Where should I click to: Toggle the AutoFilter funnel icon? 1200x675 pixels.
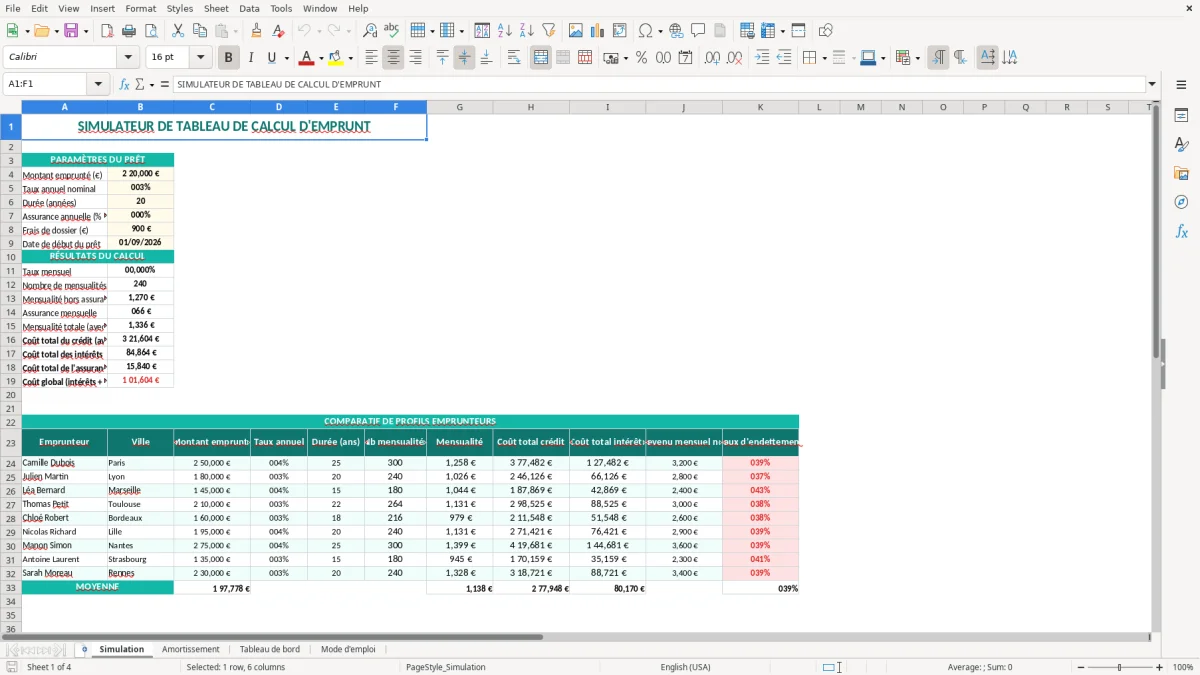tap(548, 31)
